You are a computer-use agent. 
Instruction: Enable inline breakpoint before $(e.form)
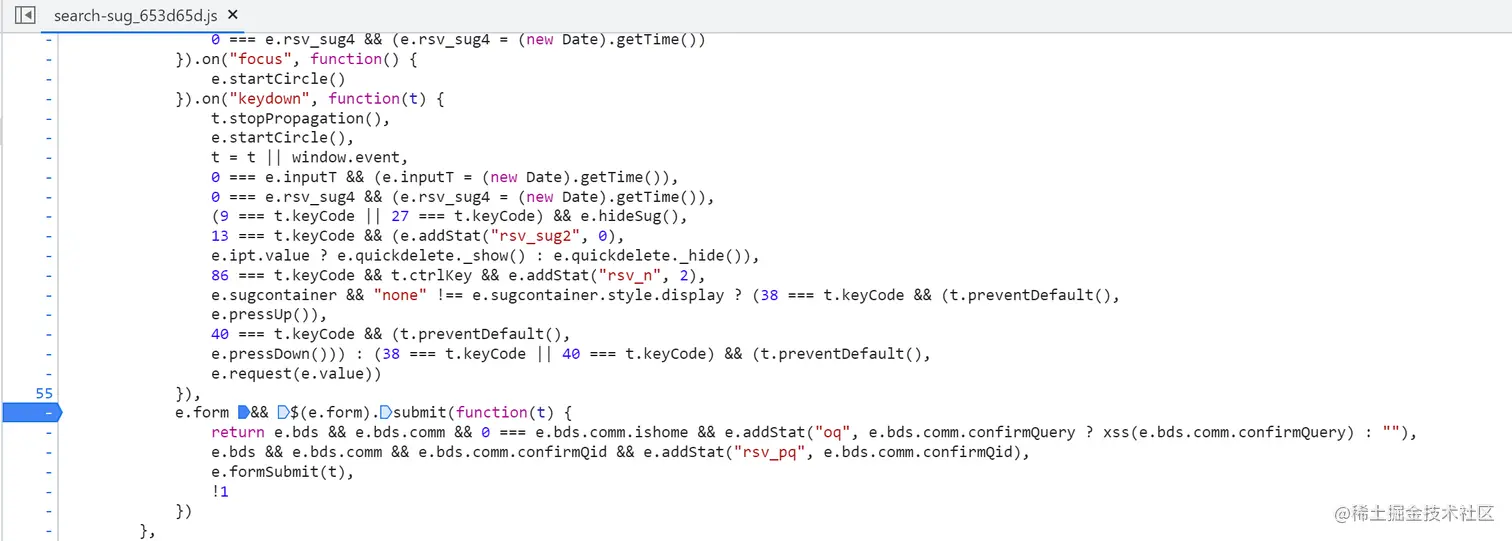tap(283, 412)
